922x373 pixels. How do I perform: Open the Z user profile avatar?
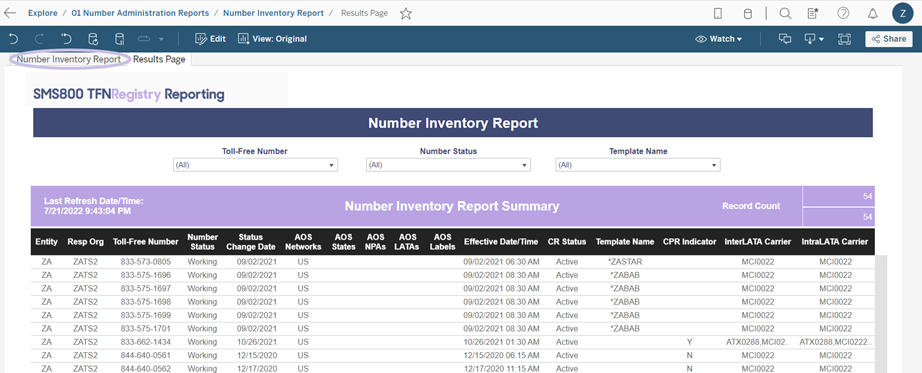point(902,14)
